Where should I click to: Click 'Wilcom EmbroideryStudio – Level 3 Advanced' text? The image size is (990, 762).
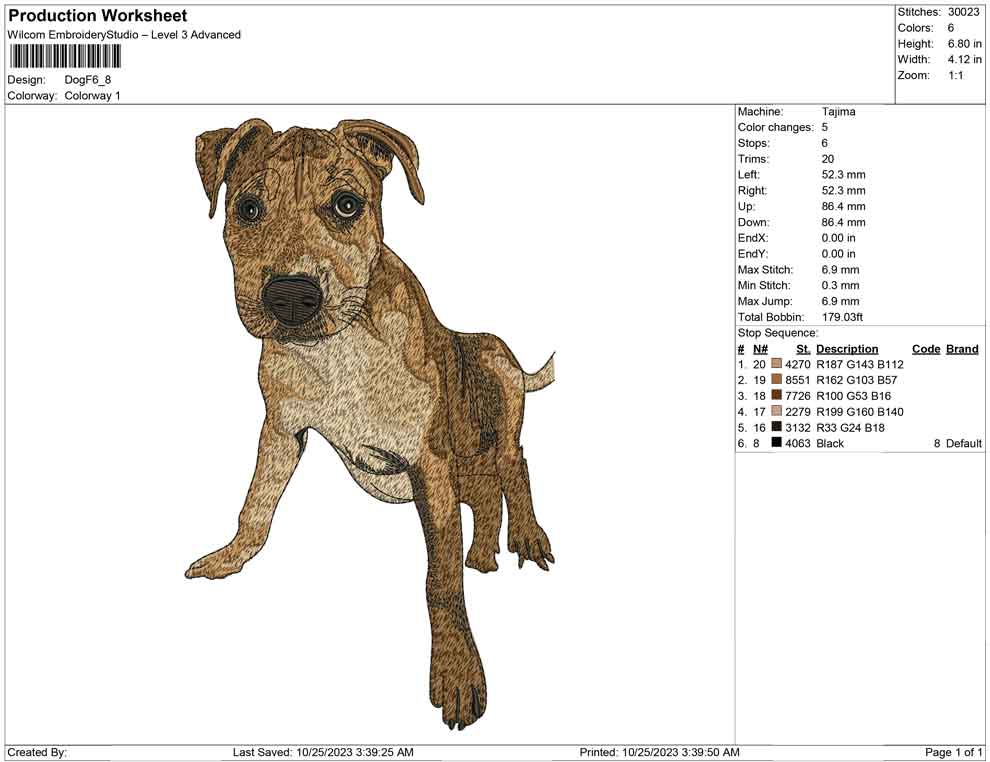(124, 35)
